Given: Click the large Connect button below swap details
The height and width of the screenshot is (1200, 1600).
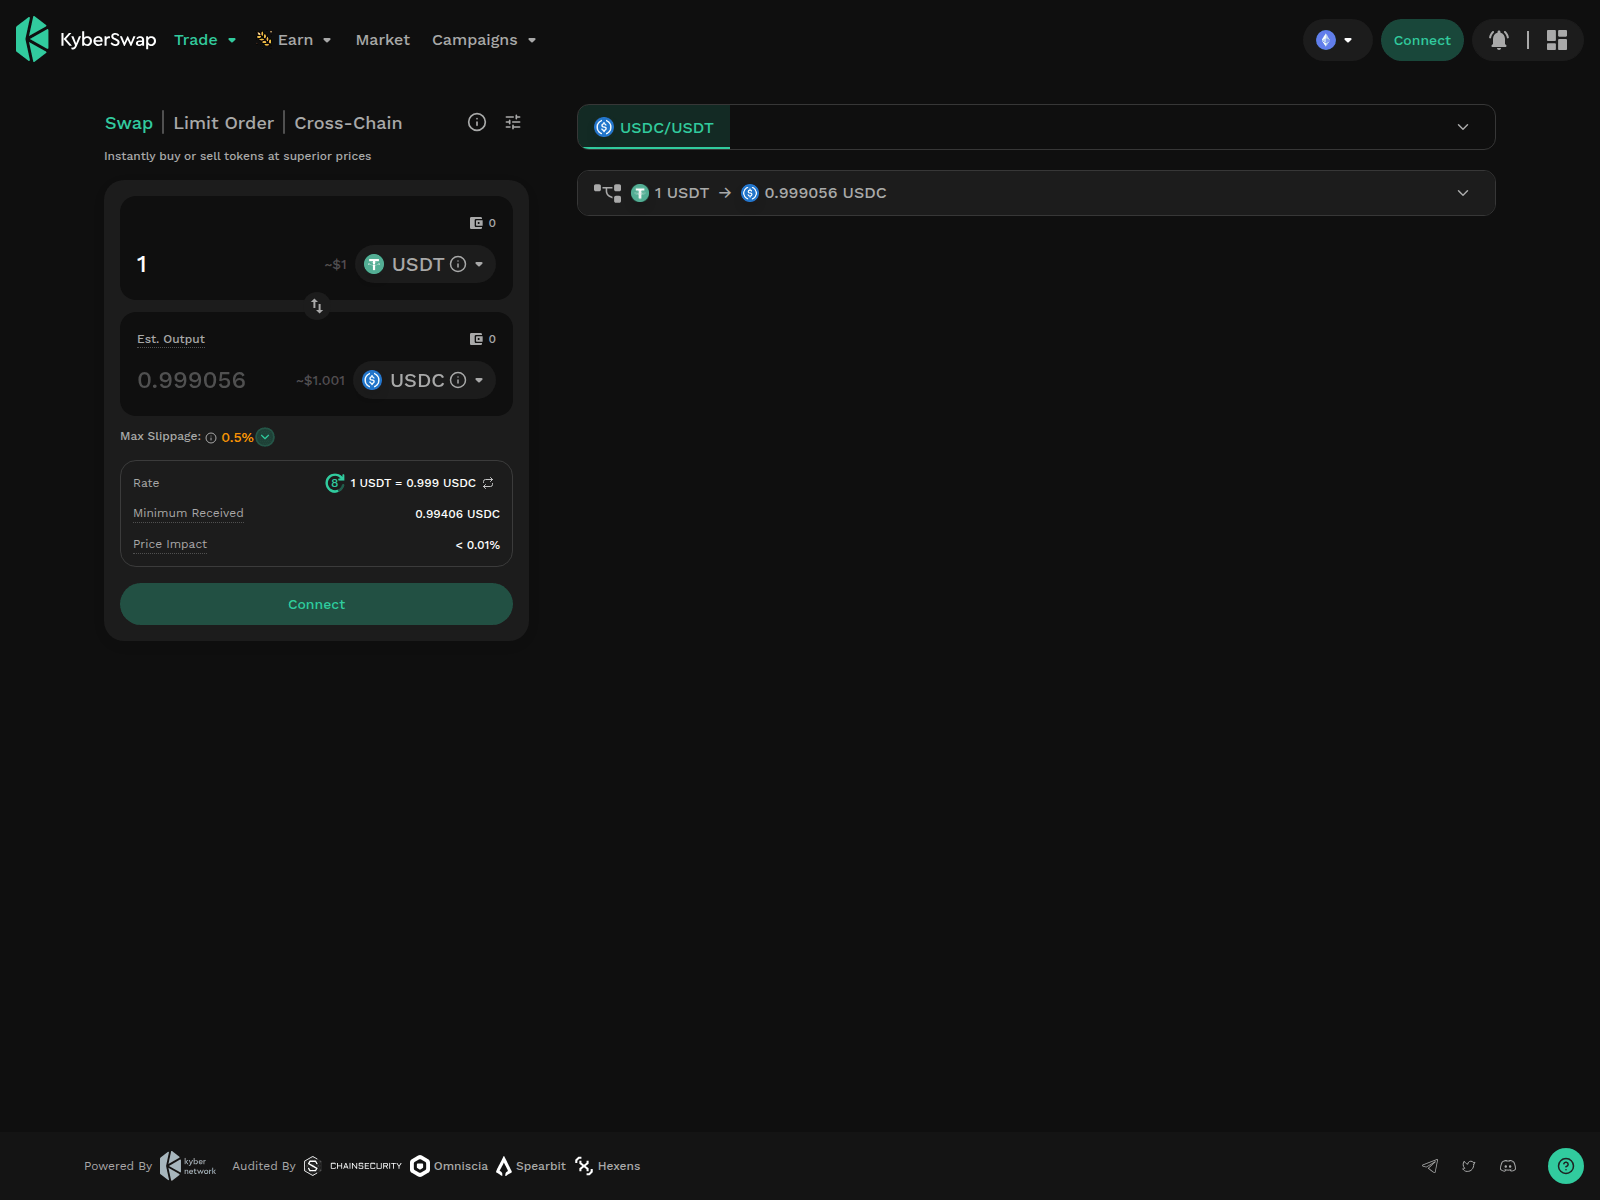Looking at the screenshot, I should coord(316,604).
